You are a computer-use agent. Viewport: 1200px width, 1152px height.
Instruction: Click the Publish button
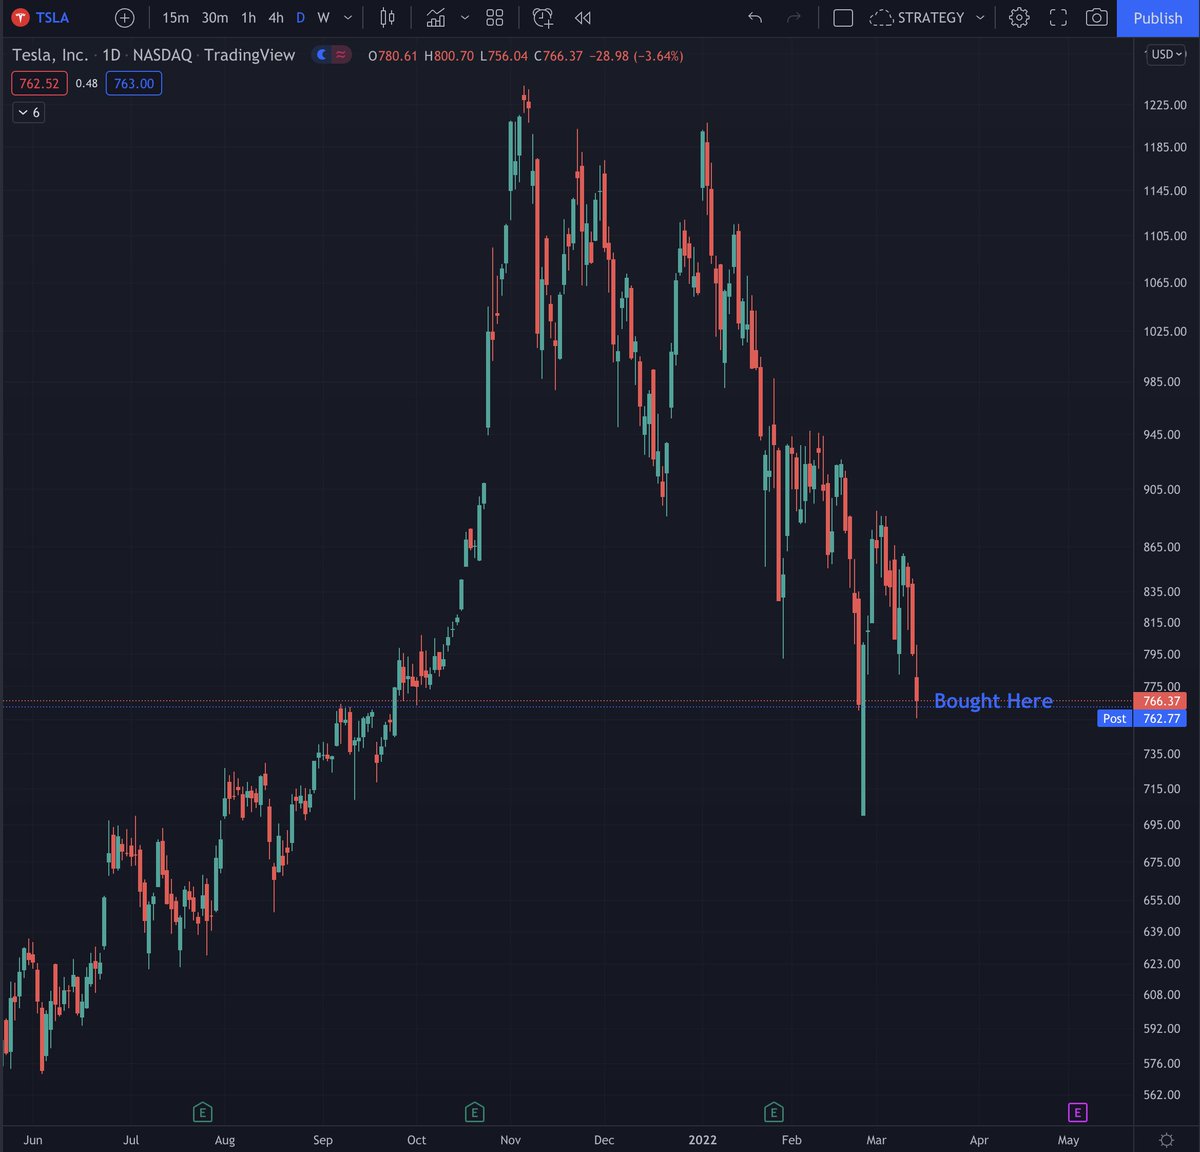[1158, 18]
